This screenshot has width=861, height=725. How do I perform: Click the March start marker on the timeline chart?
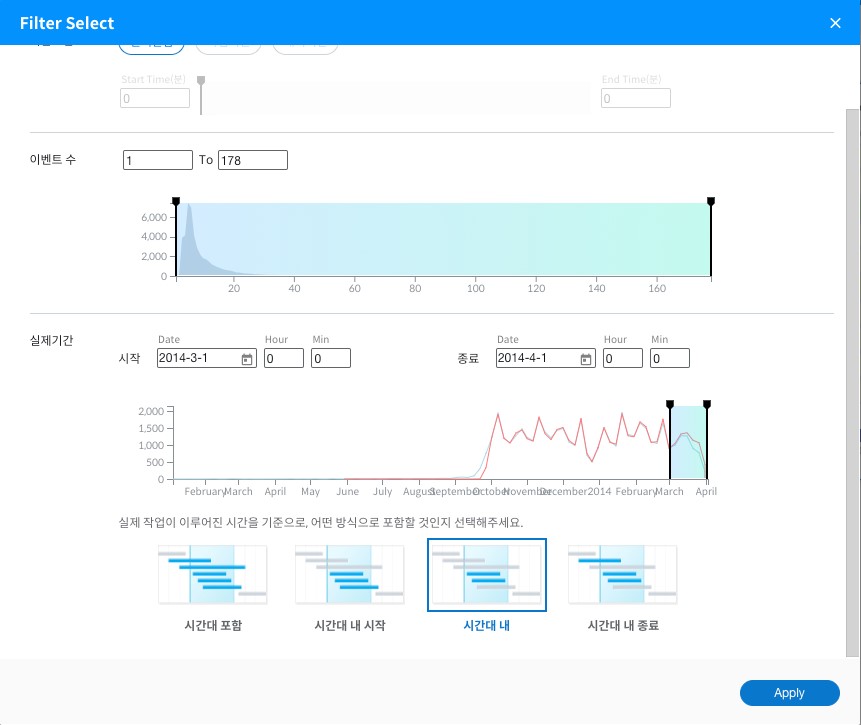670,405
